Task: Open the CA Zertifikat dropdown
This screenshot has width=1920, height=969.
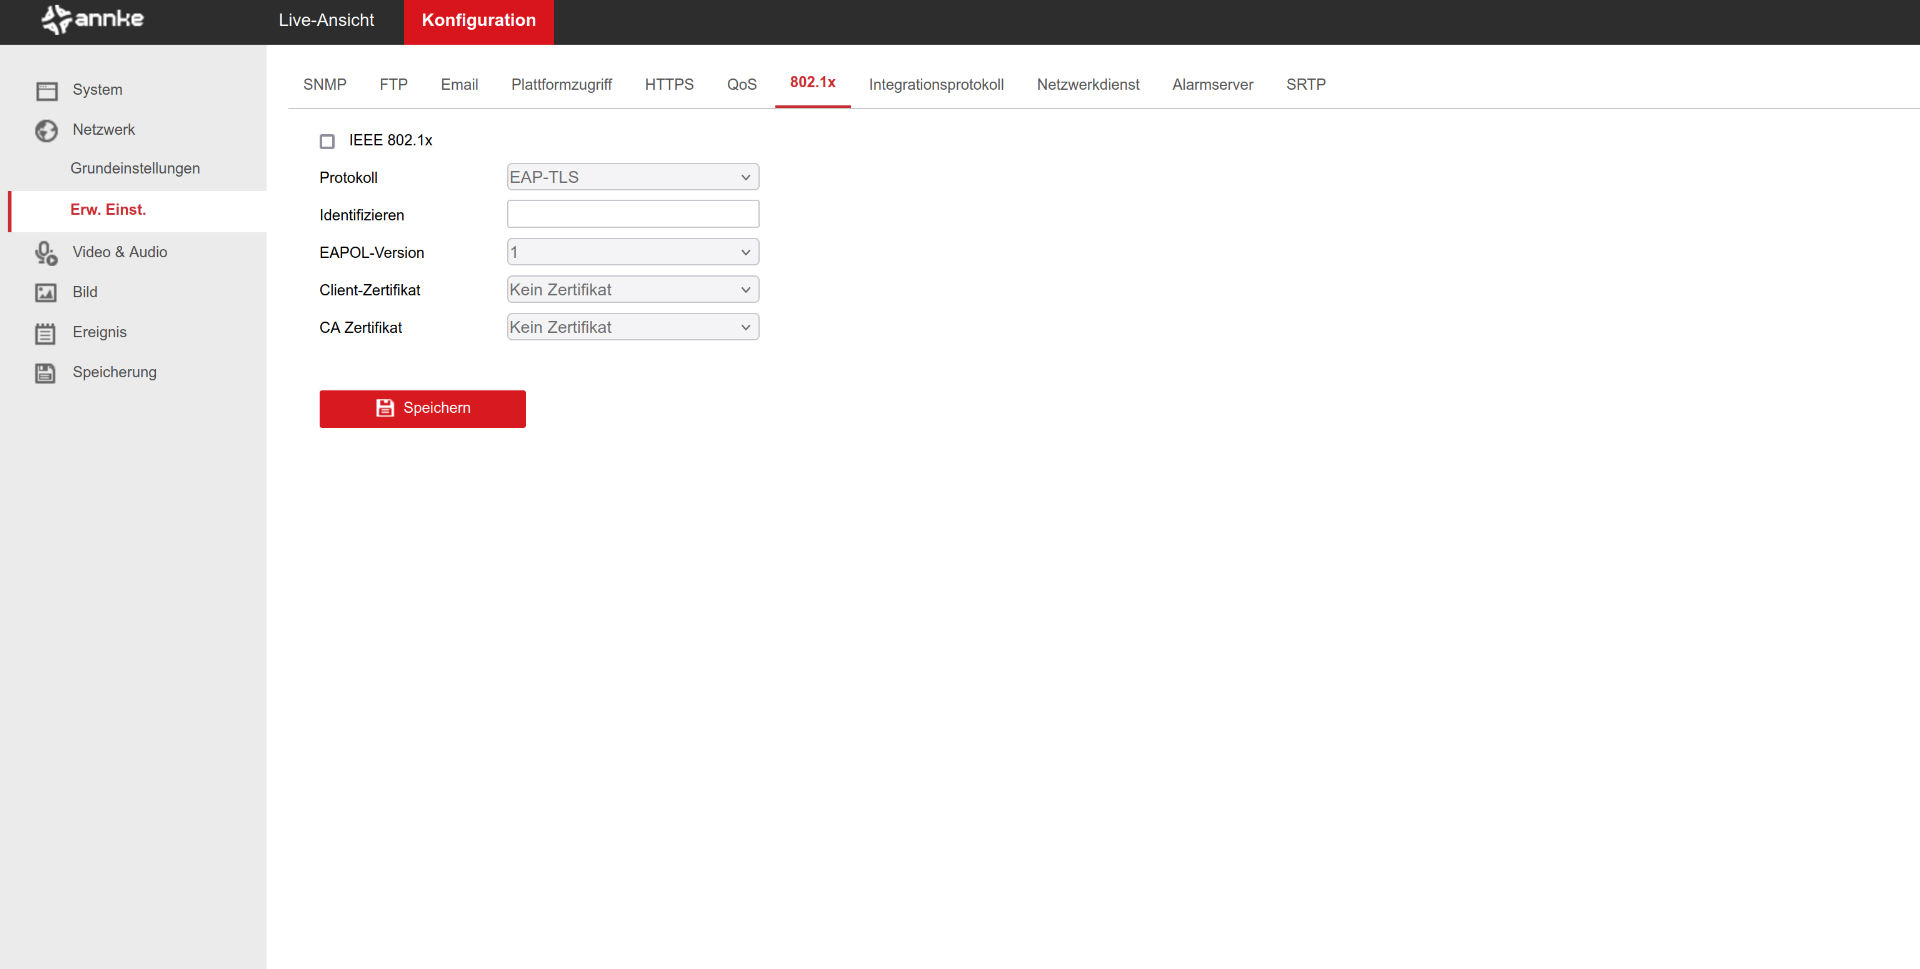Action: click(633, 327)
